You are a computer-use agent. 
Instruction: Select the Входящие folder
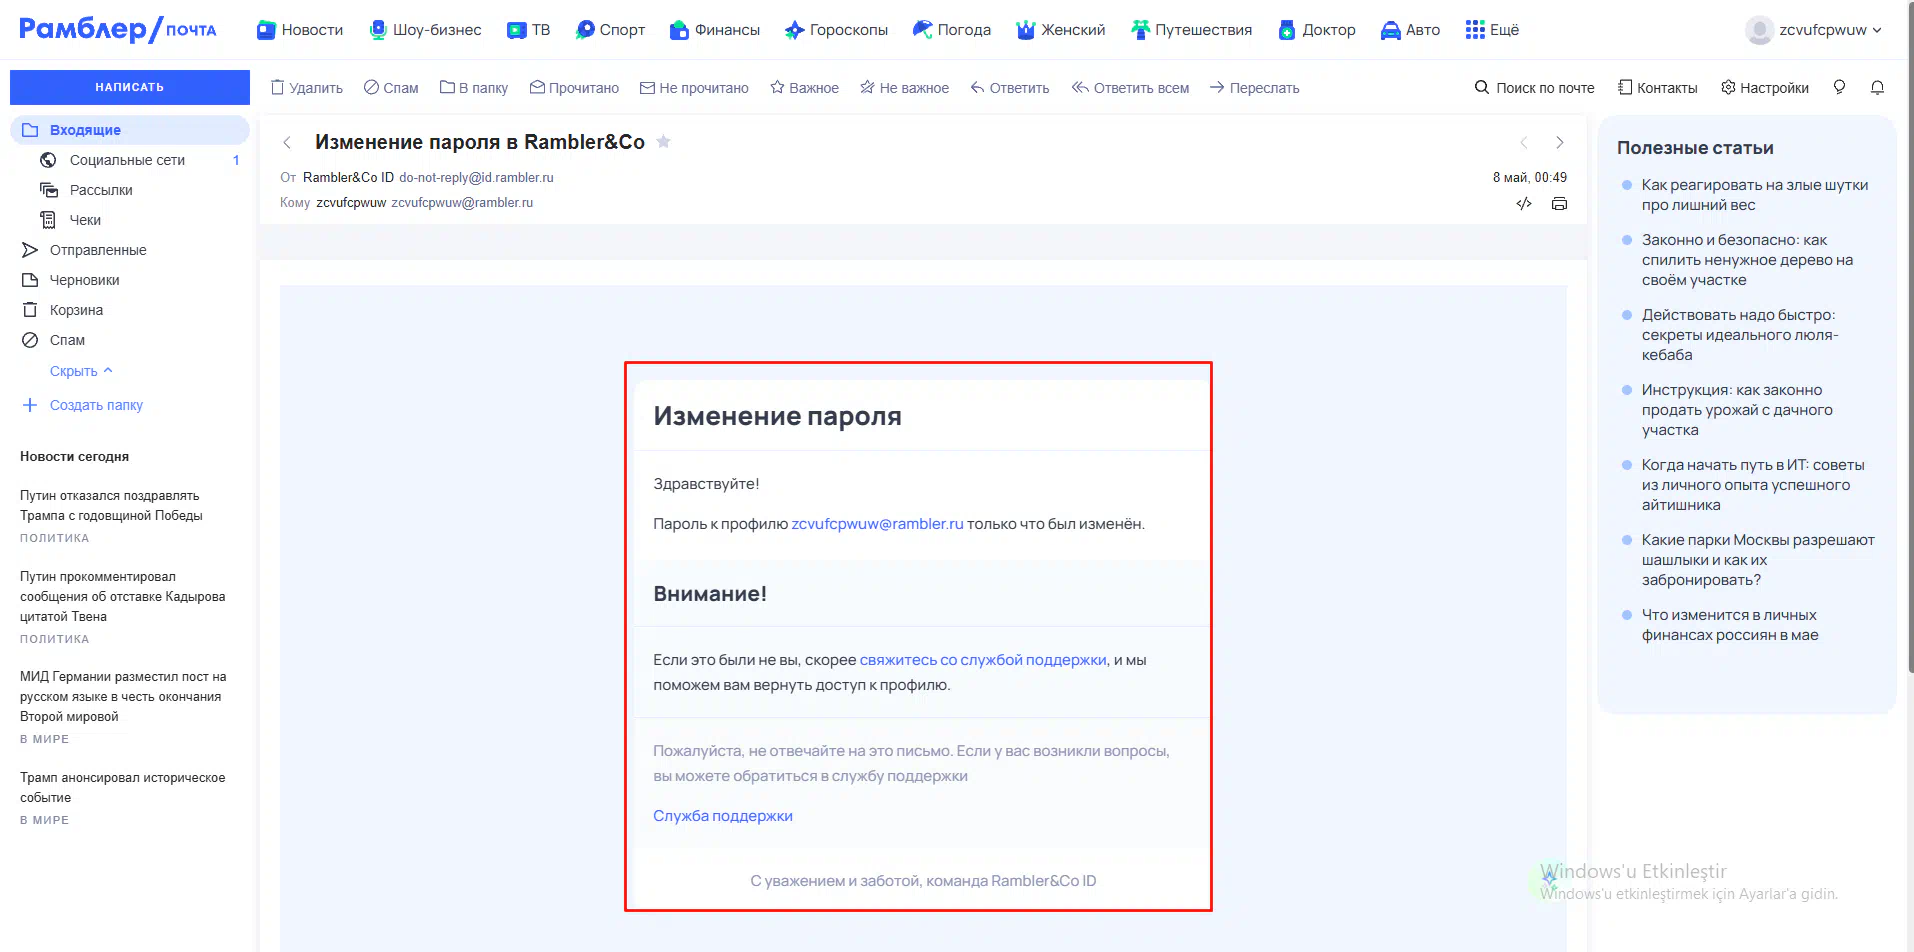[x=130, y=130]
